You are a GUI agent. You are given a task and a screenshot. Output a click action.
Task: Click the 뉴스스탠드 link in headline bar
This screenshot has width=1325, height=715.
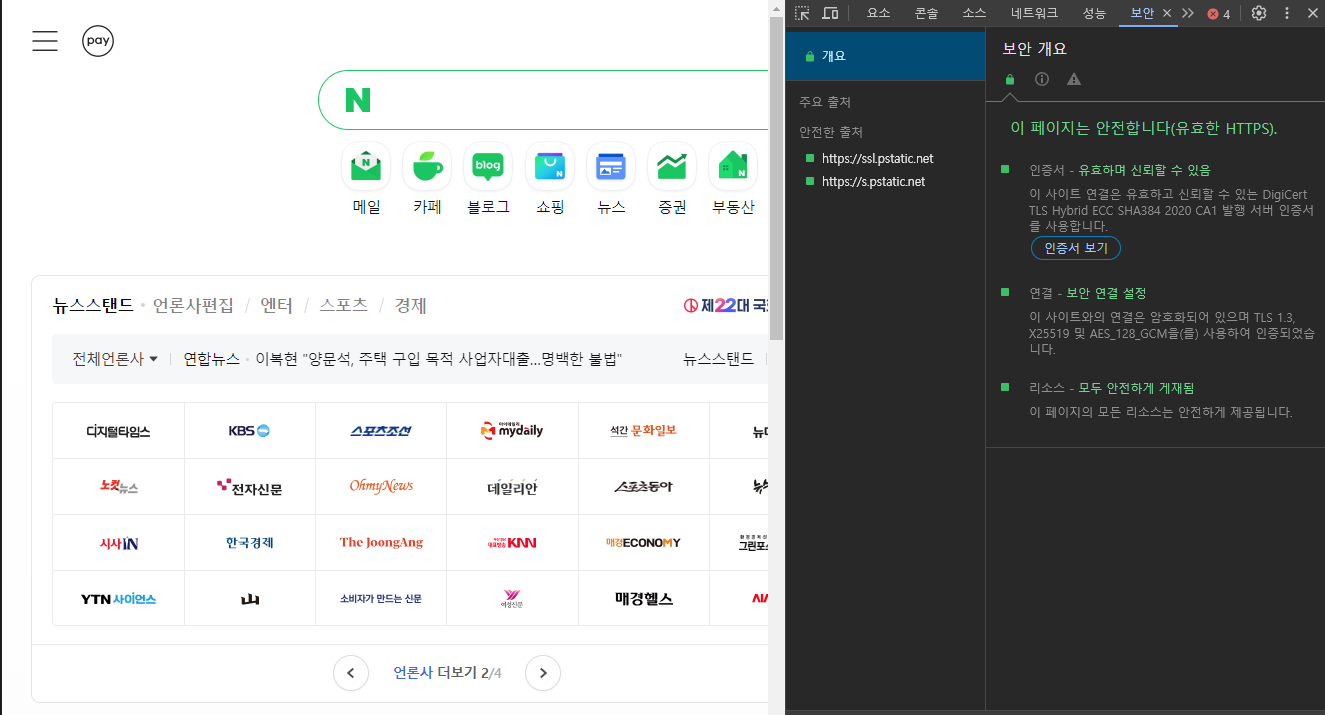718,358
